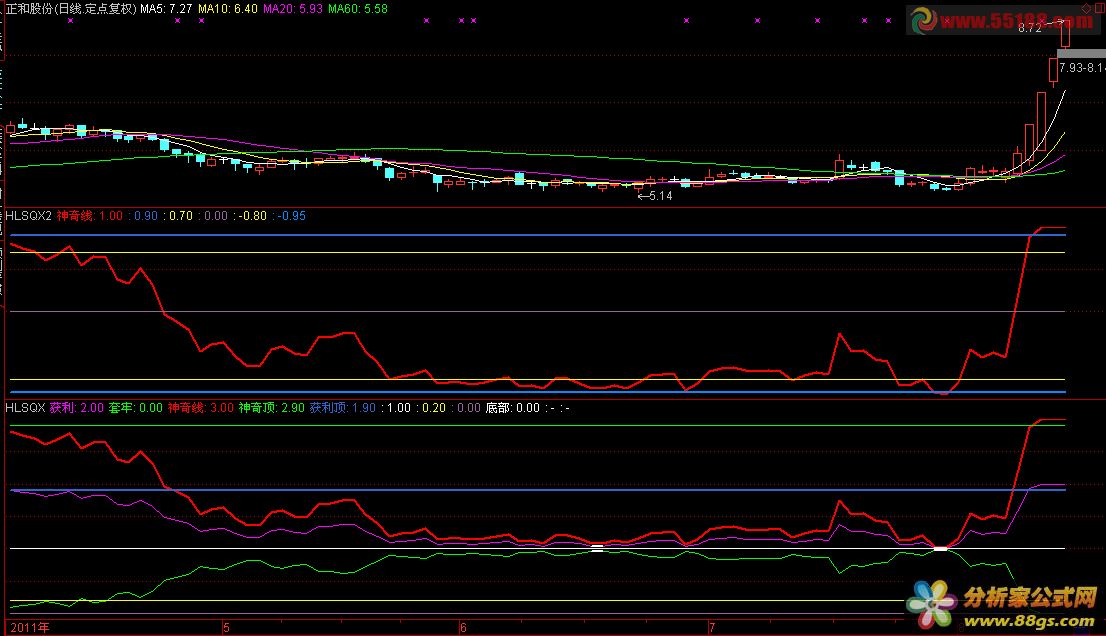
Task: Click the 套牢: 0.00 value label
Action: (135, 408)
